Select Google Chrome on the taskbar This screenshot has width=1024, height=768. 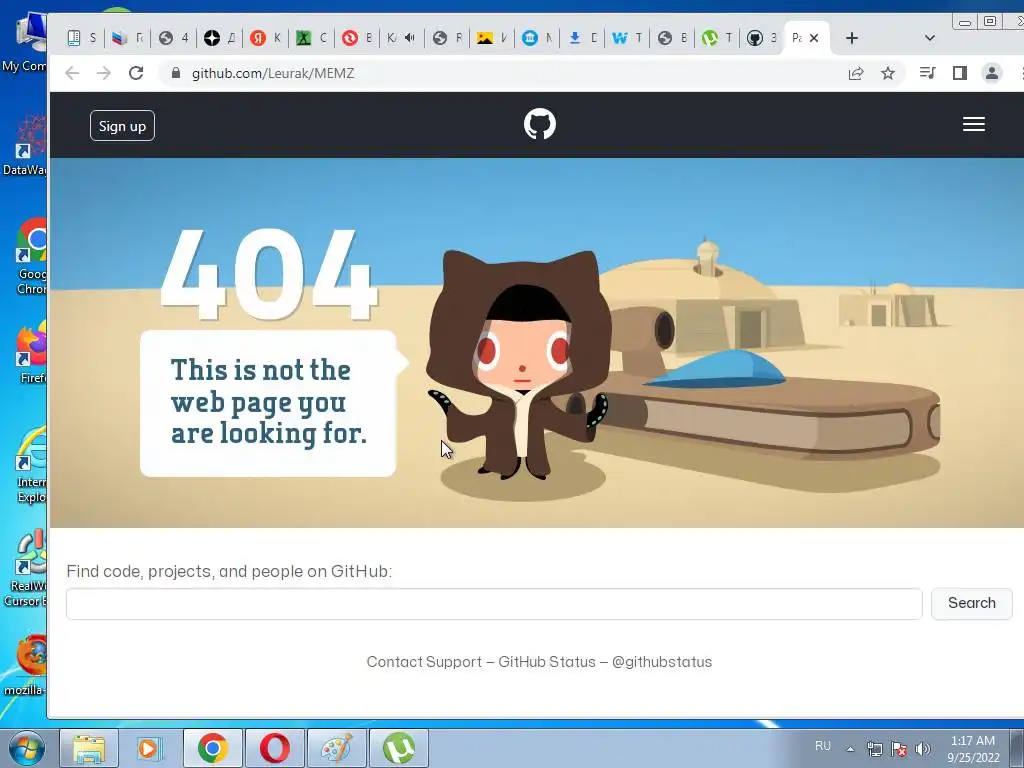click(x=212, y=748)
